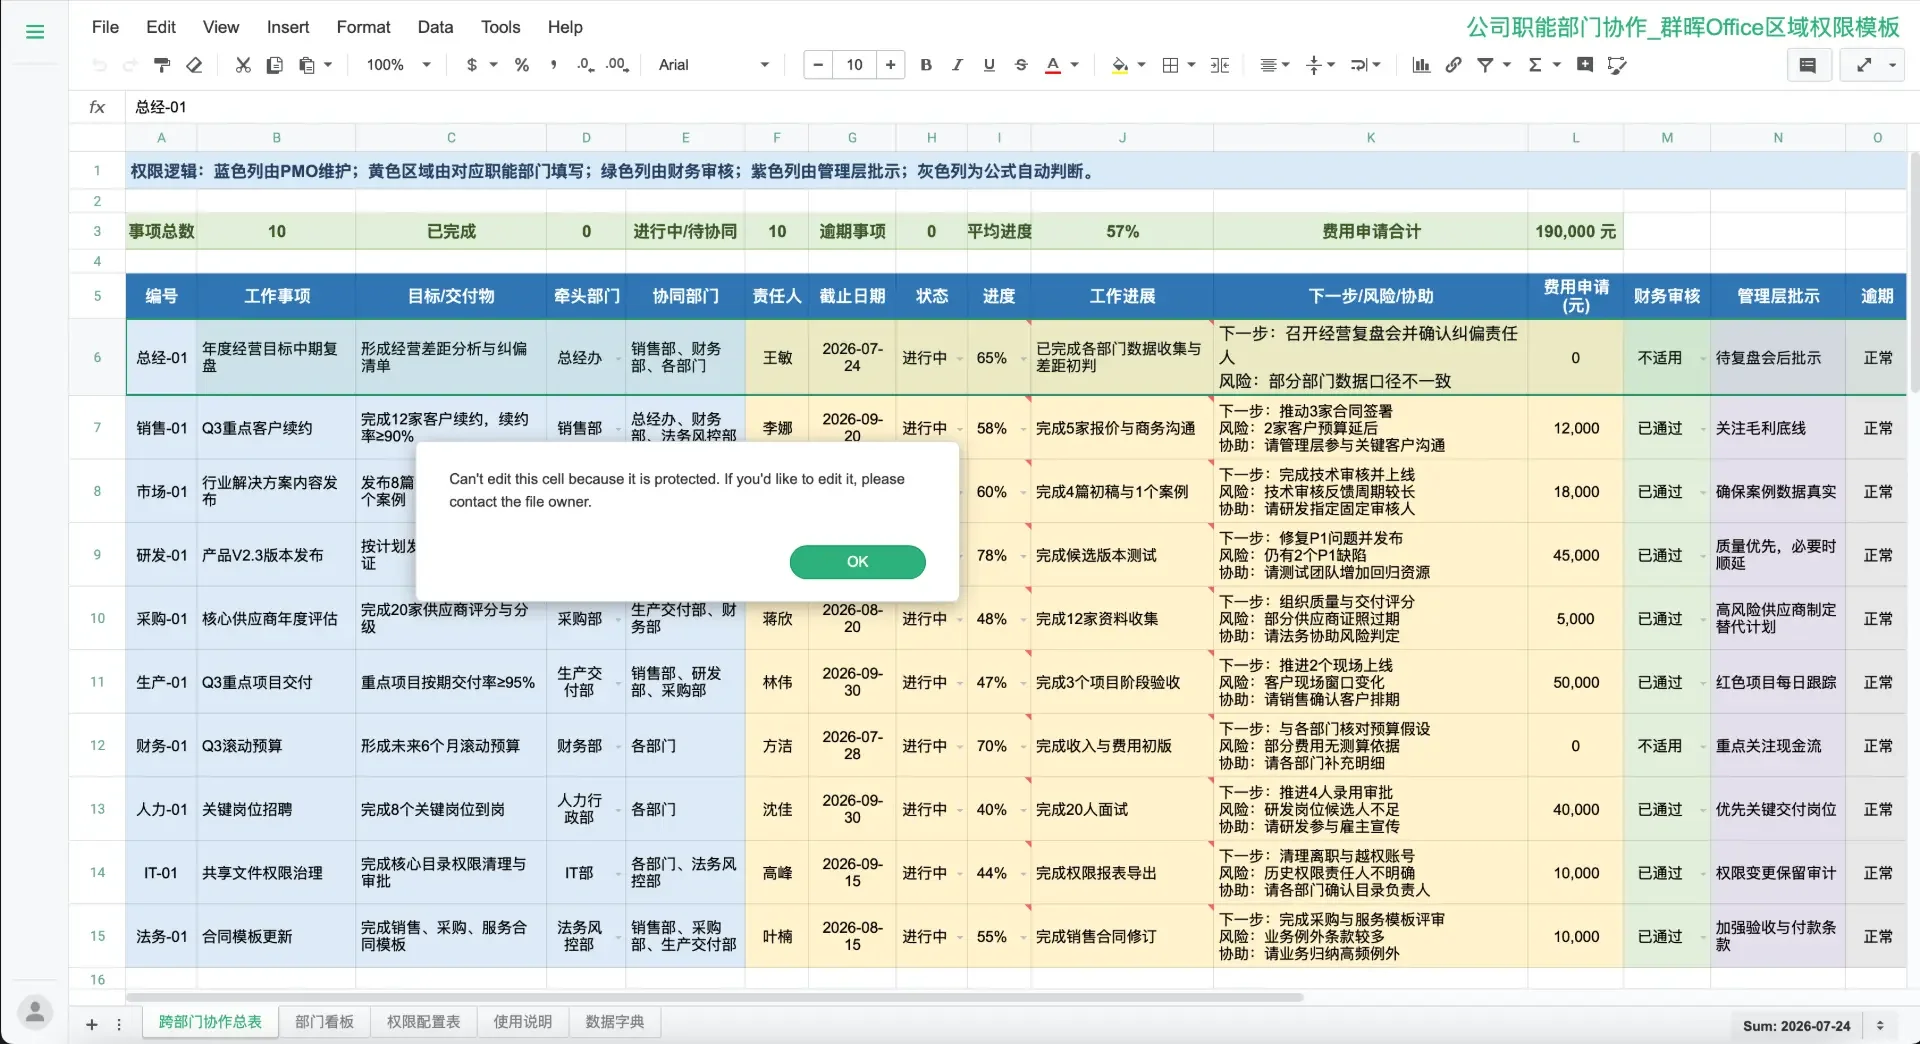Open all sheets list dots icon
This screenshot has height=1044, width=1920.
[119, 1024]
